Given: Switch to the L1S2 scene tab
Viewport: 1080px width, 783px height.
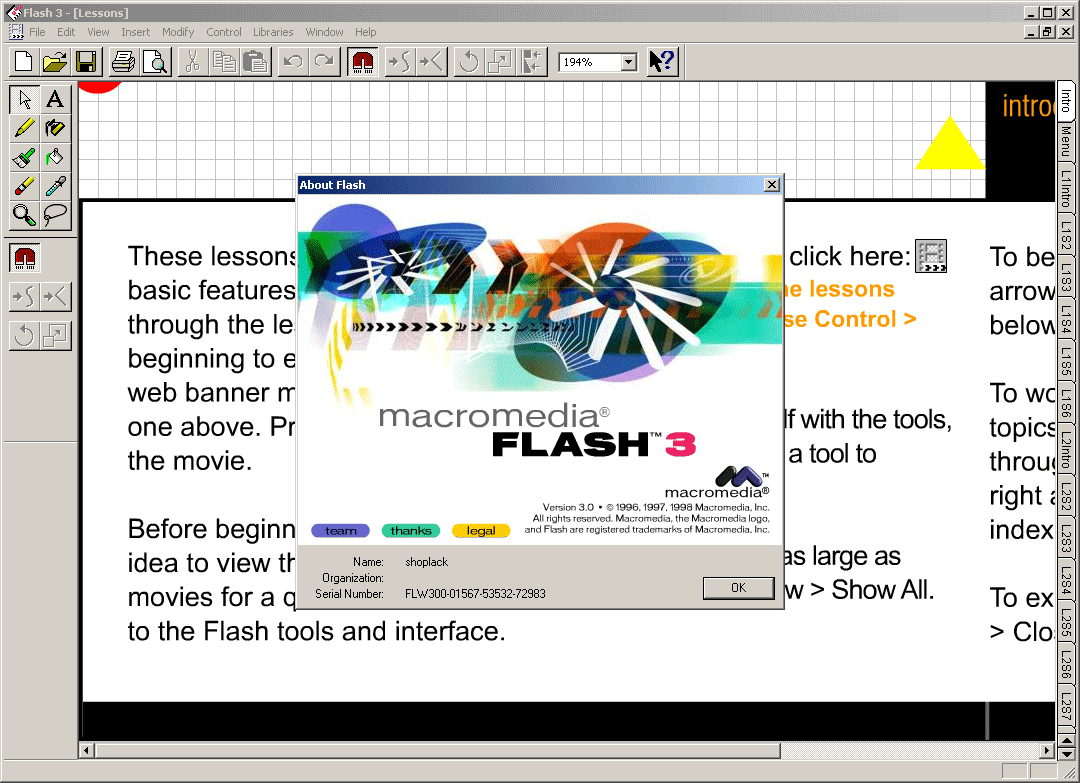Looking at the screenshot, I should 1066,236.
